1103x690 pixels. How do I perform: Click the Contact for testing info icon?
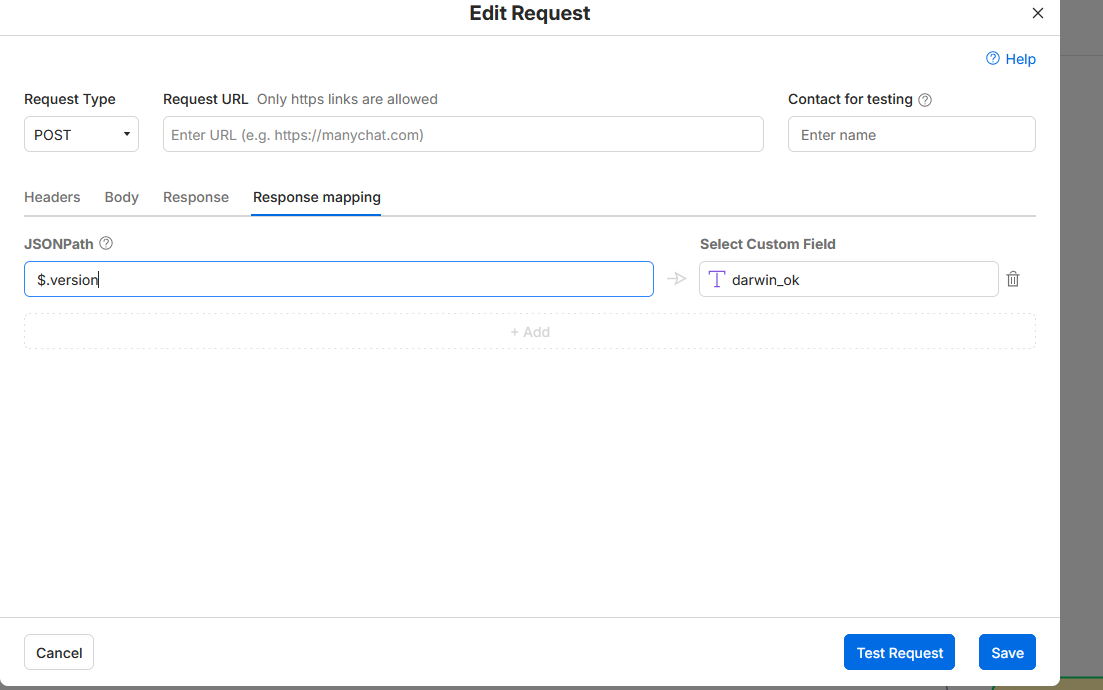click(925, 100)
